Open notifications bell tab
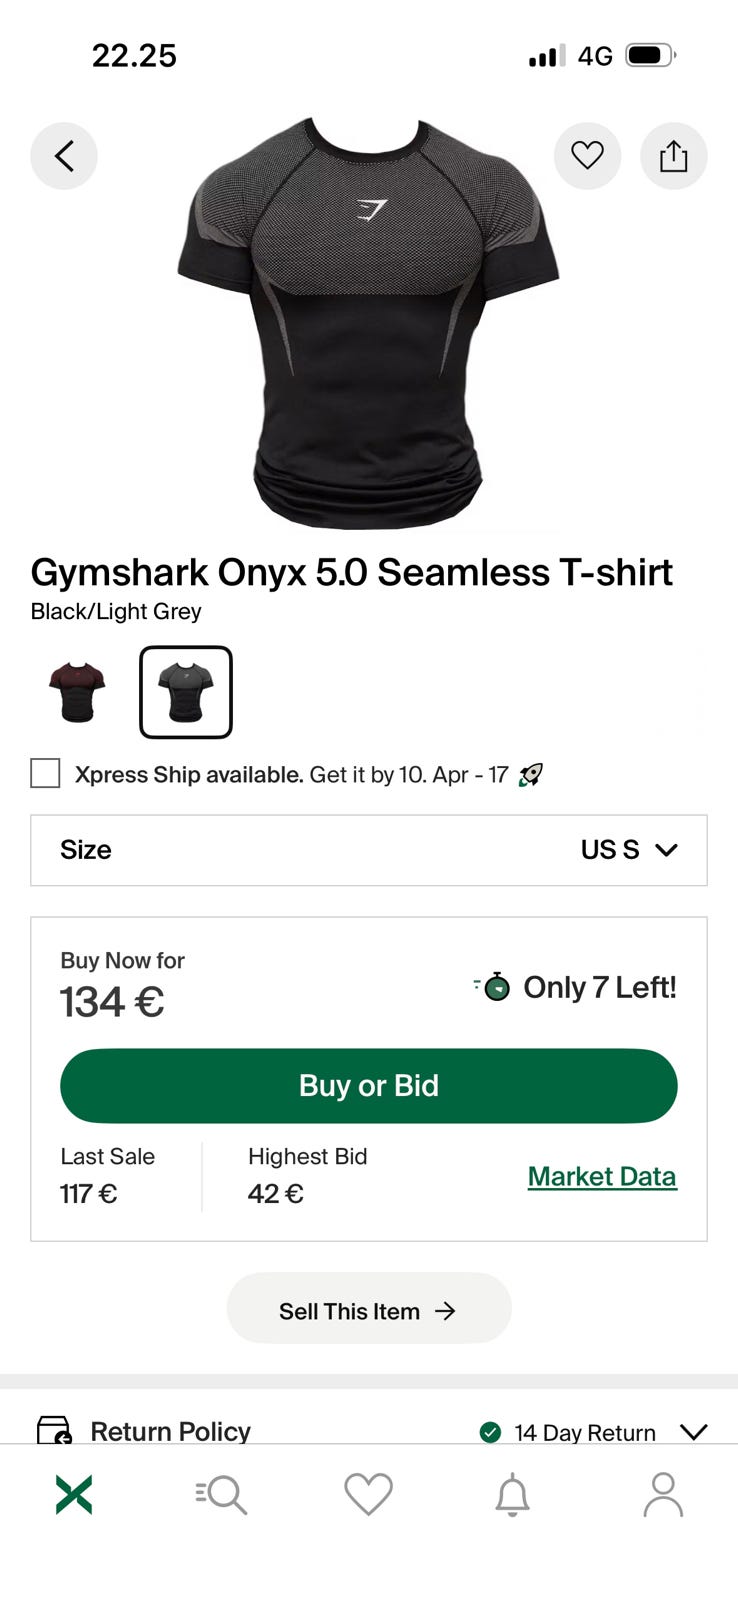 (x=513, y=1495)
